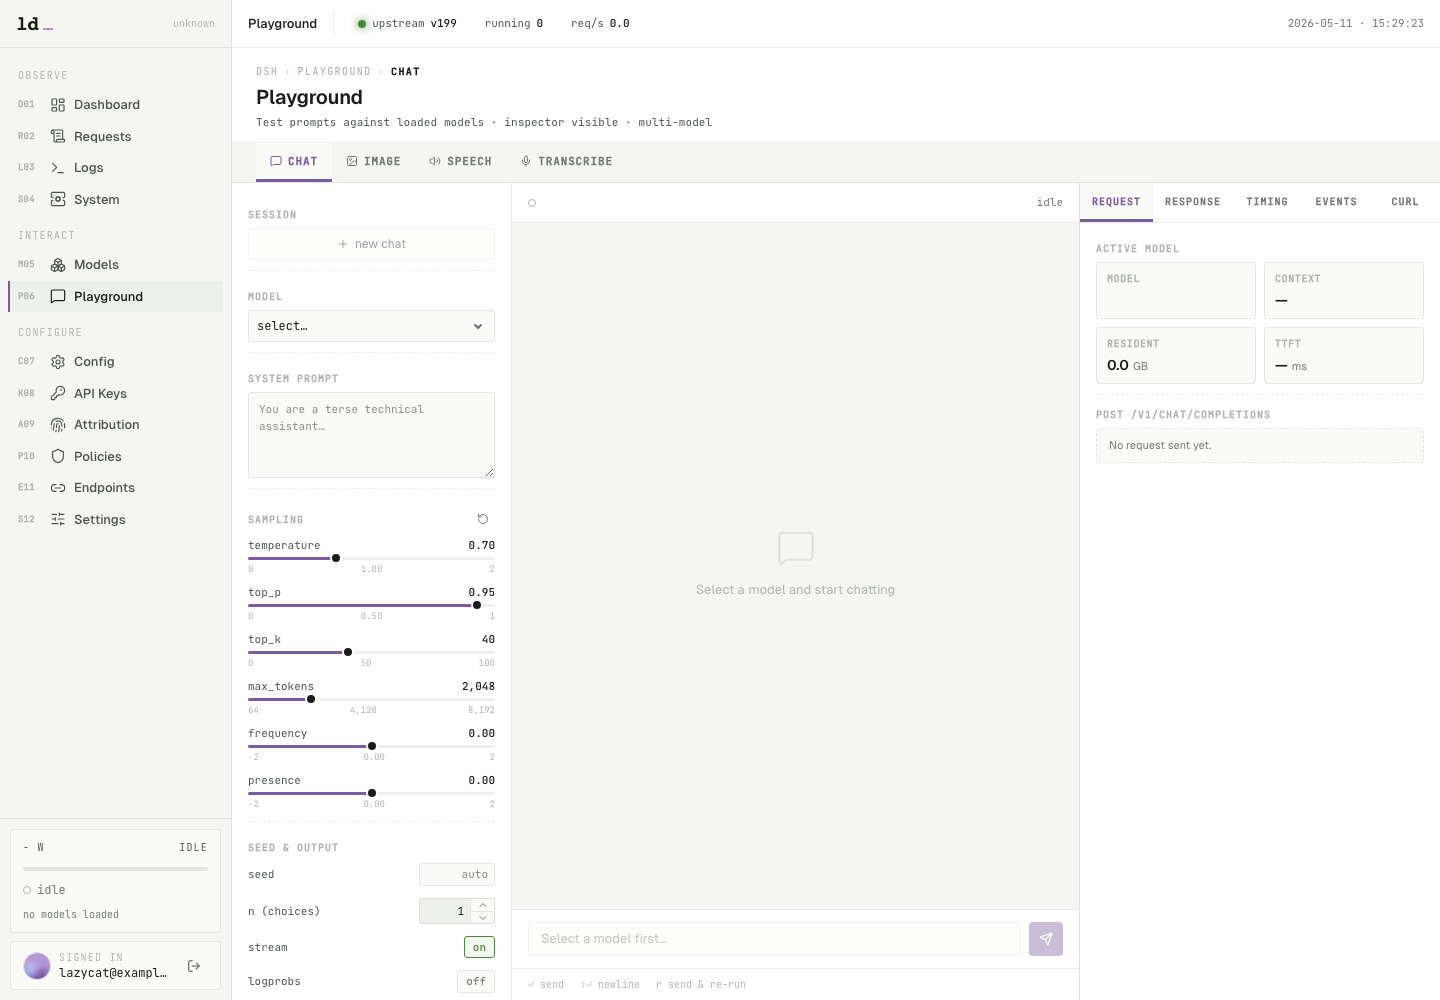Viewport: 1440px width, 1000px height.
Task: Switch to the Image tab
Action: [x=374, y=161]
